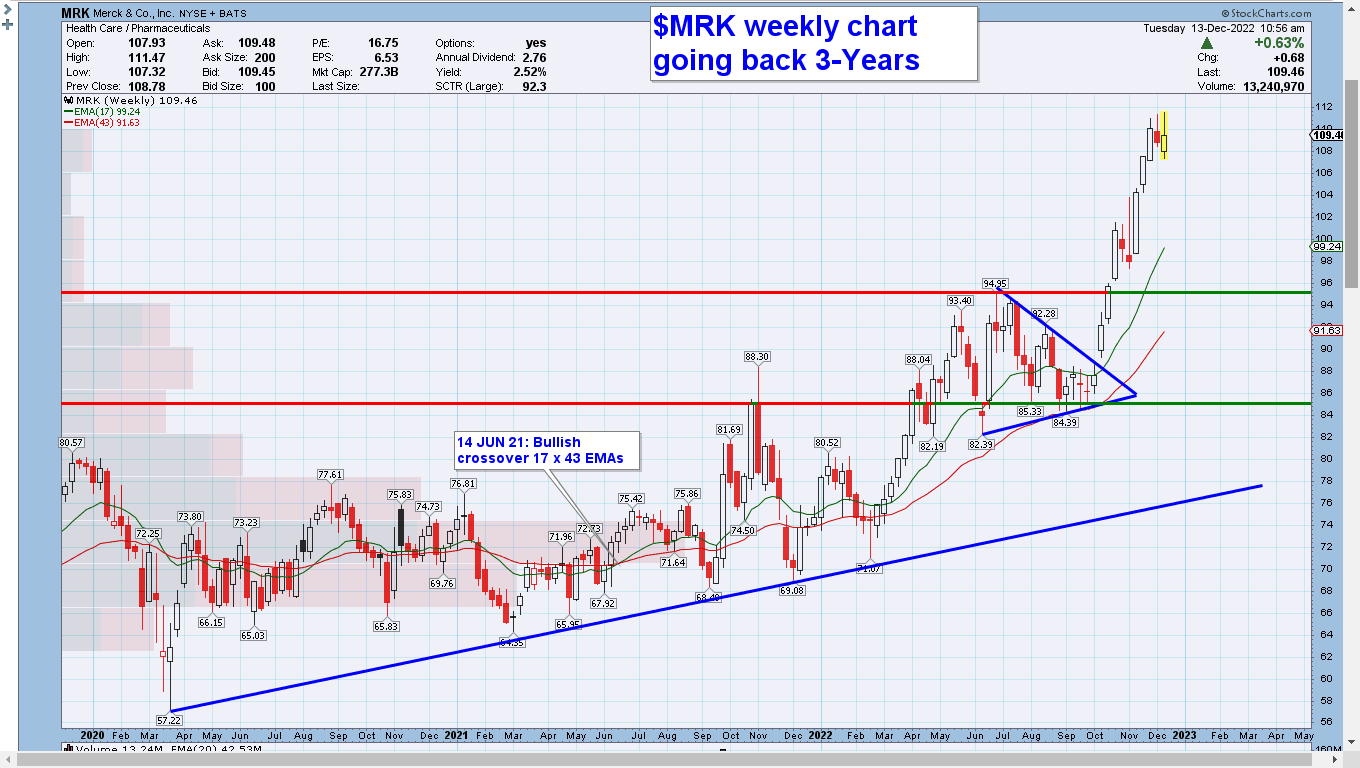Screen dimensions: 1360x768
Task: Click the green up-triangle change indicator
Action: coord(1207,43)
